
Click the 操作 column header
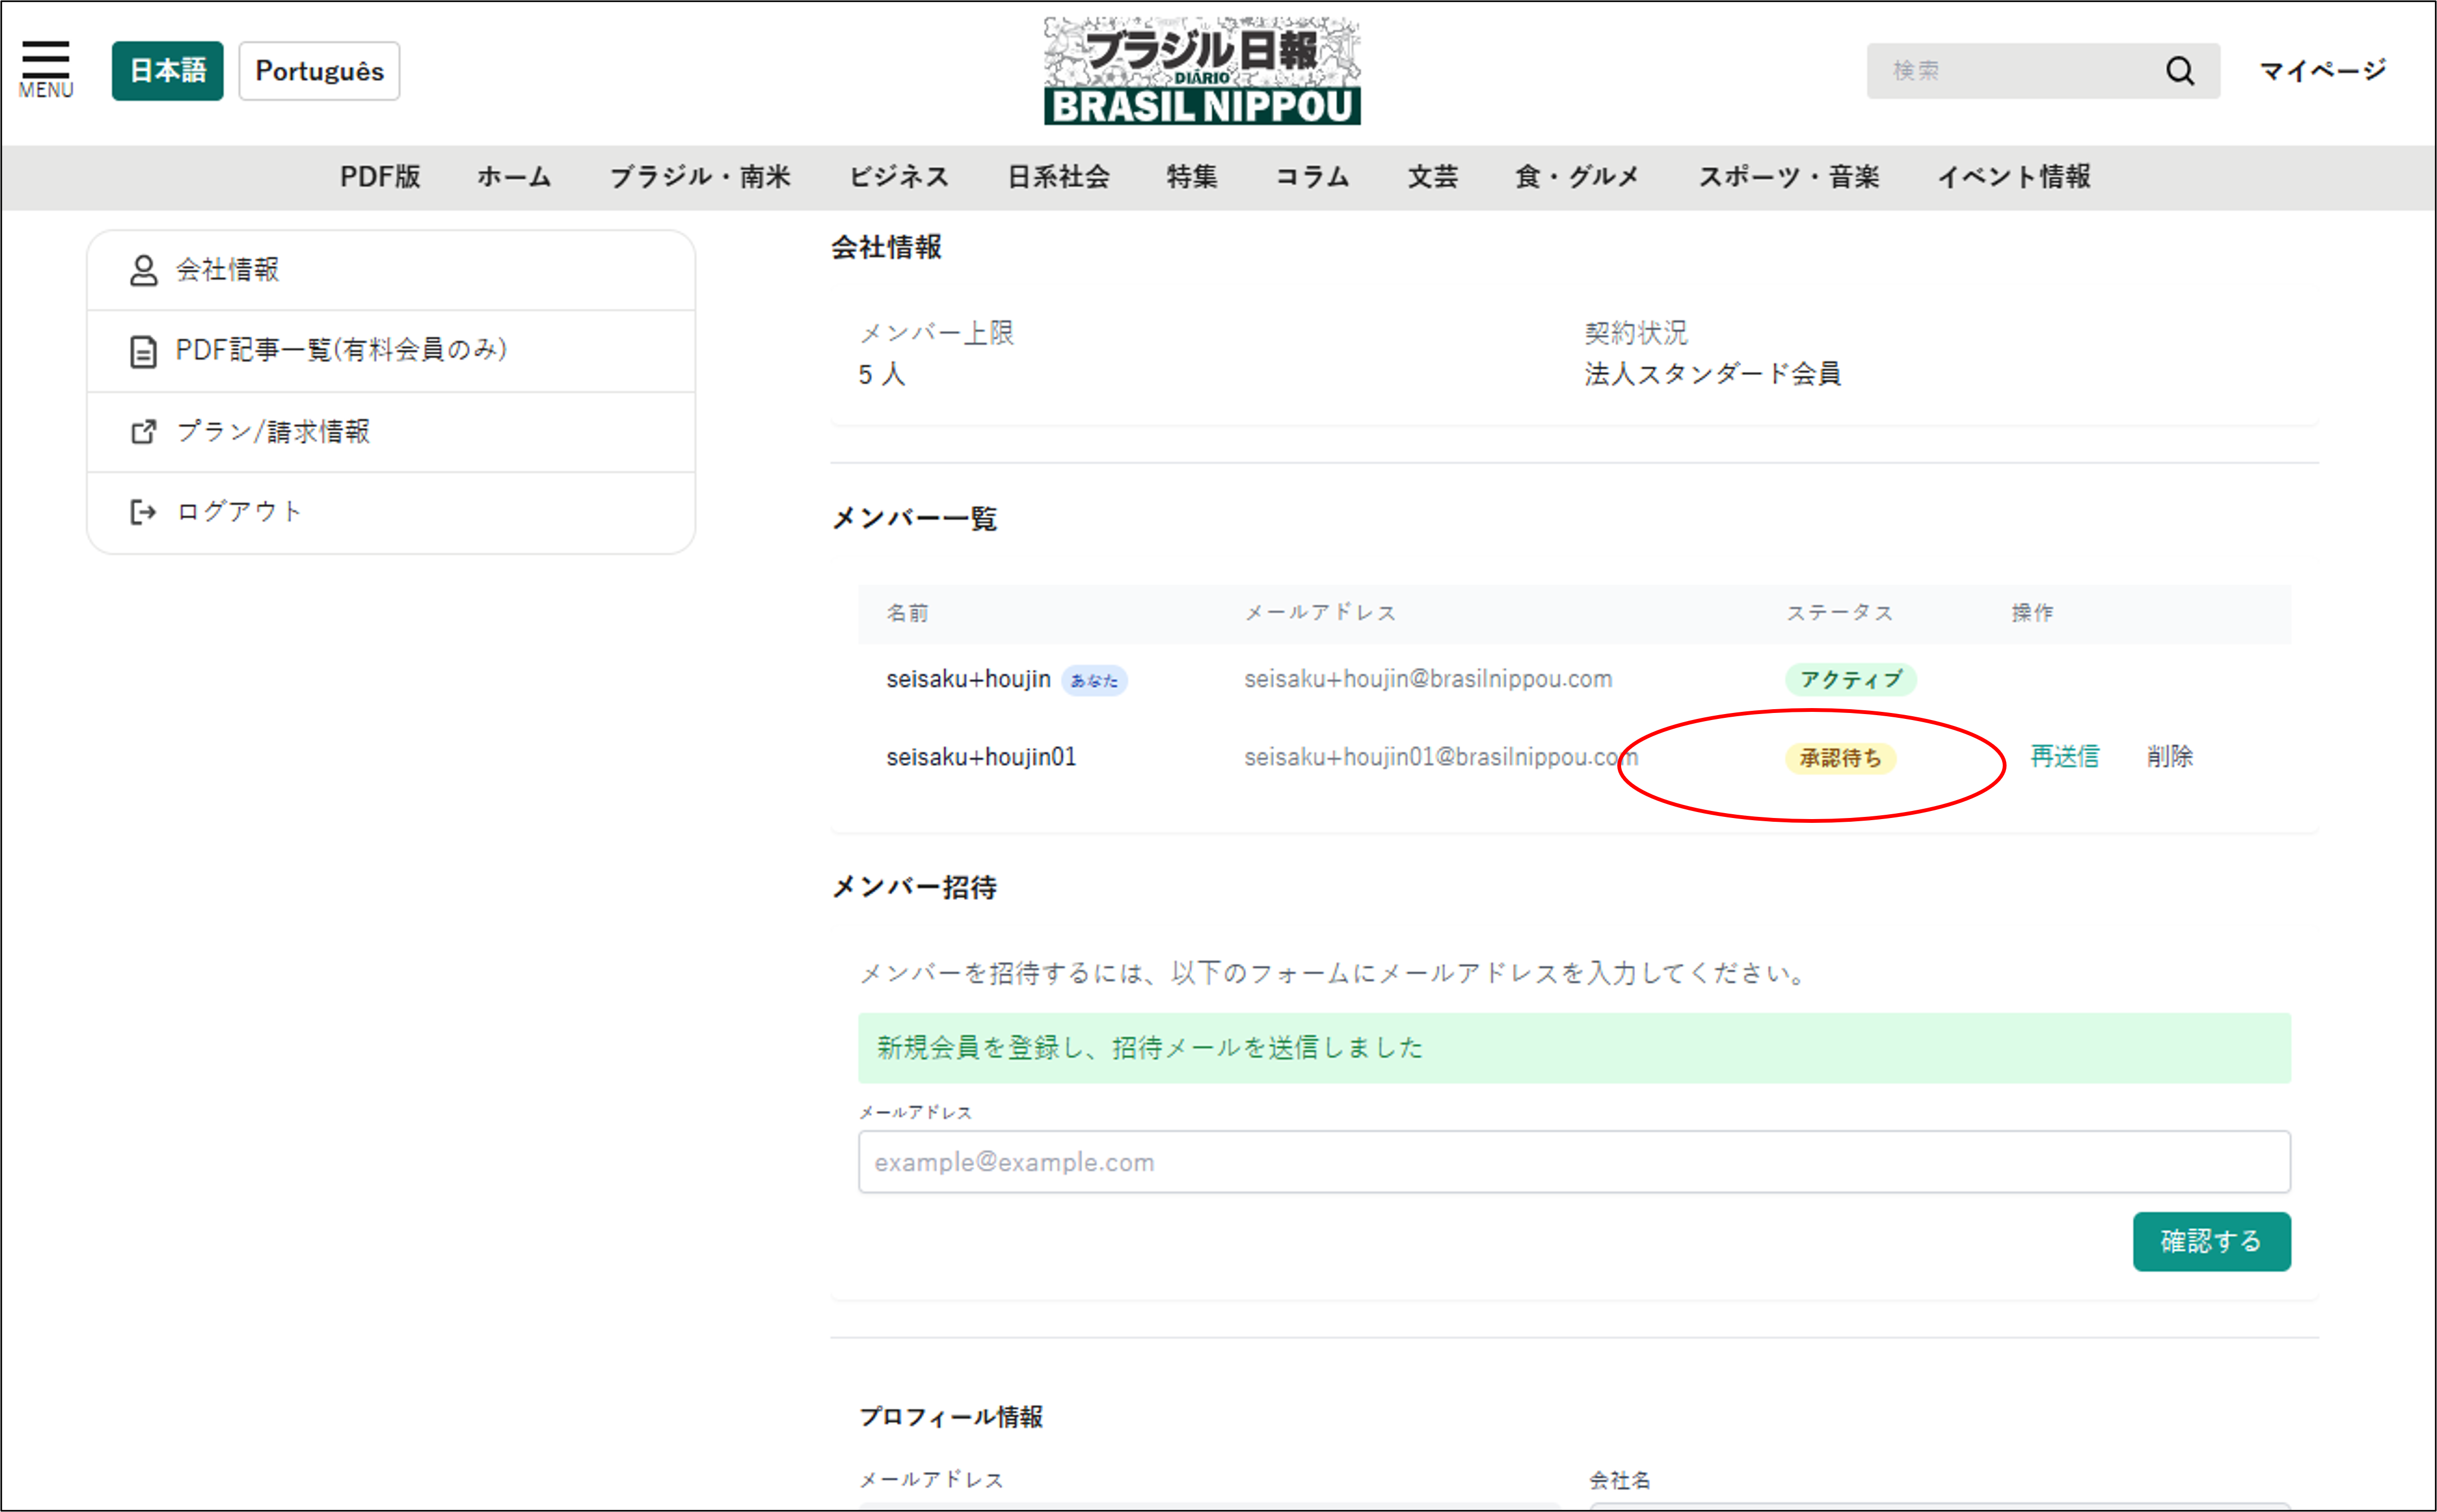coord(2032,613)
